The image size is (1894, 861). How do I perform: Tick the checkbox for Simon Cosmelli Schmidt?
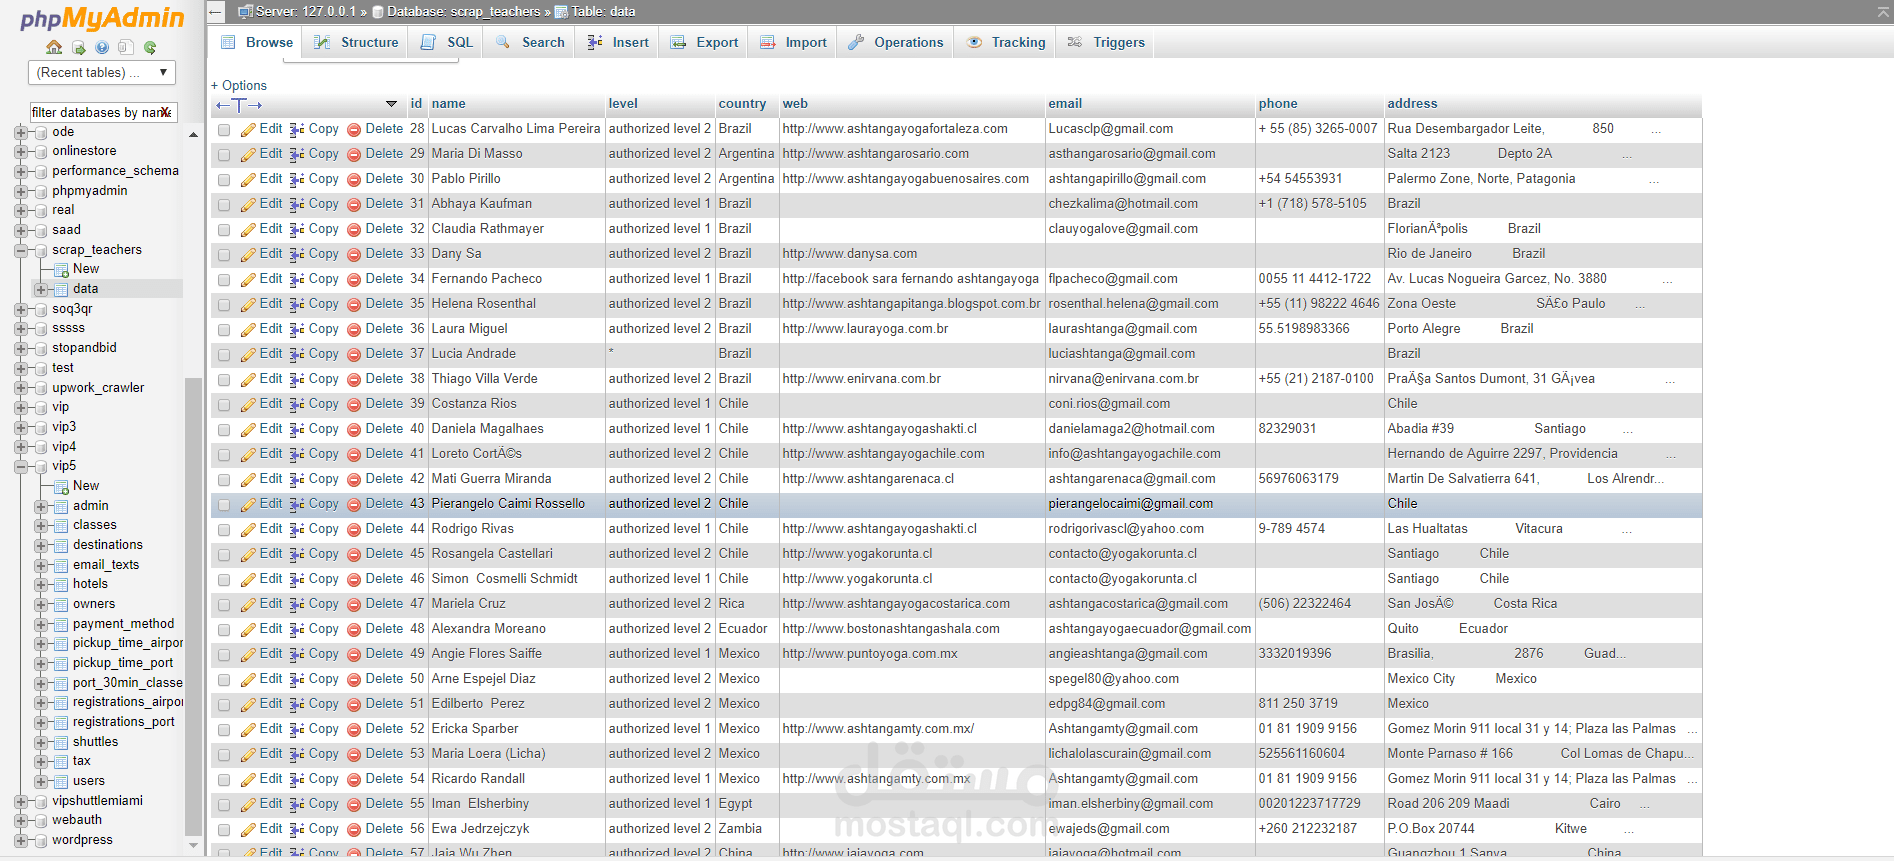(224, 580)
